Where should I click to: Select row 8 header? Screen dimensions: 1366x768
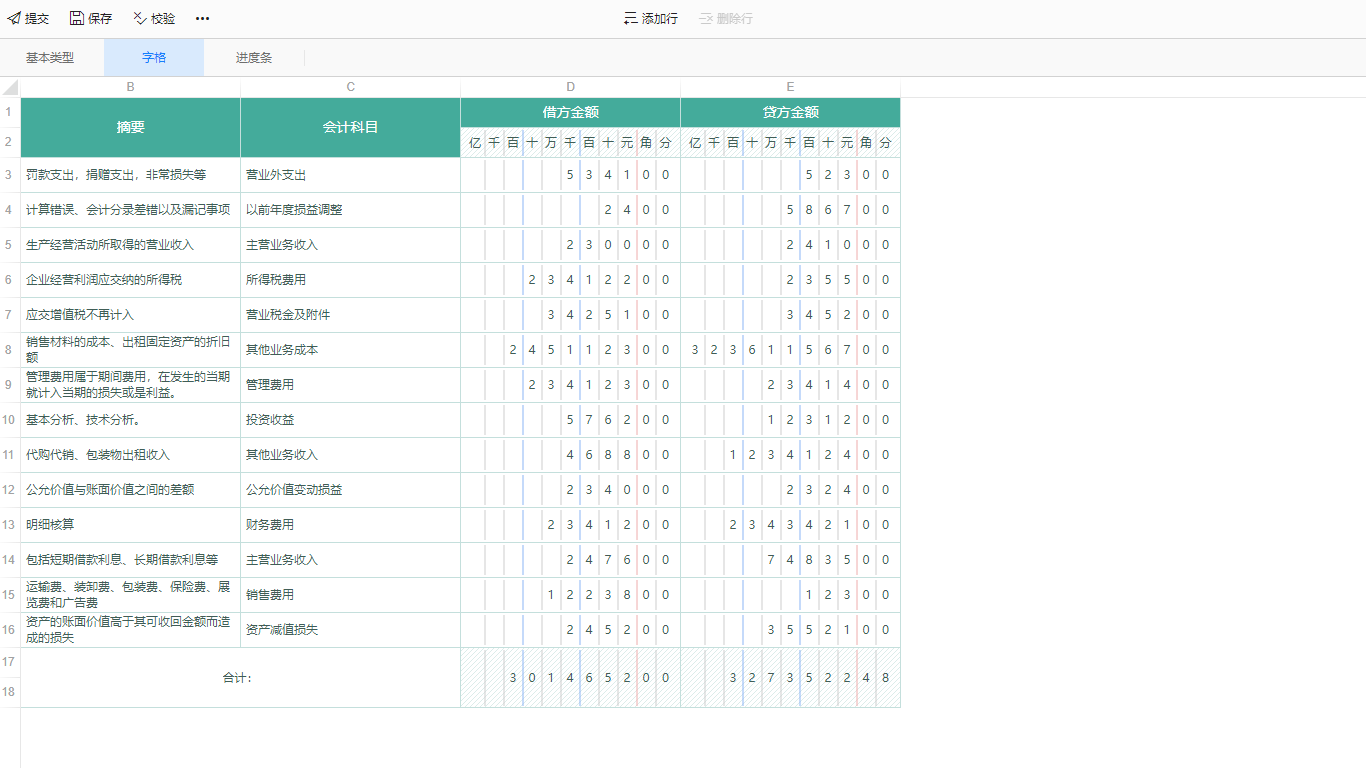pyautogui.click(x=9, y=350)
